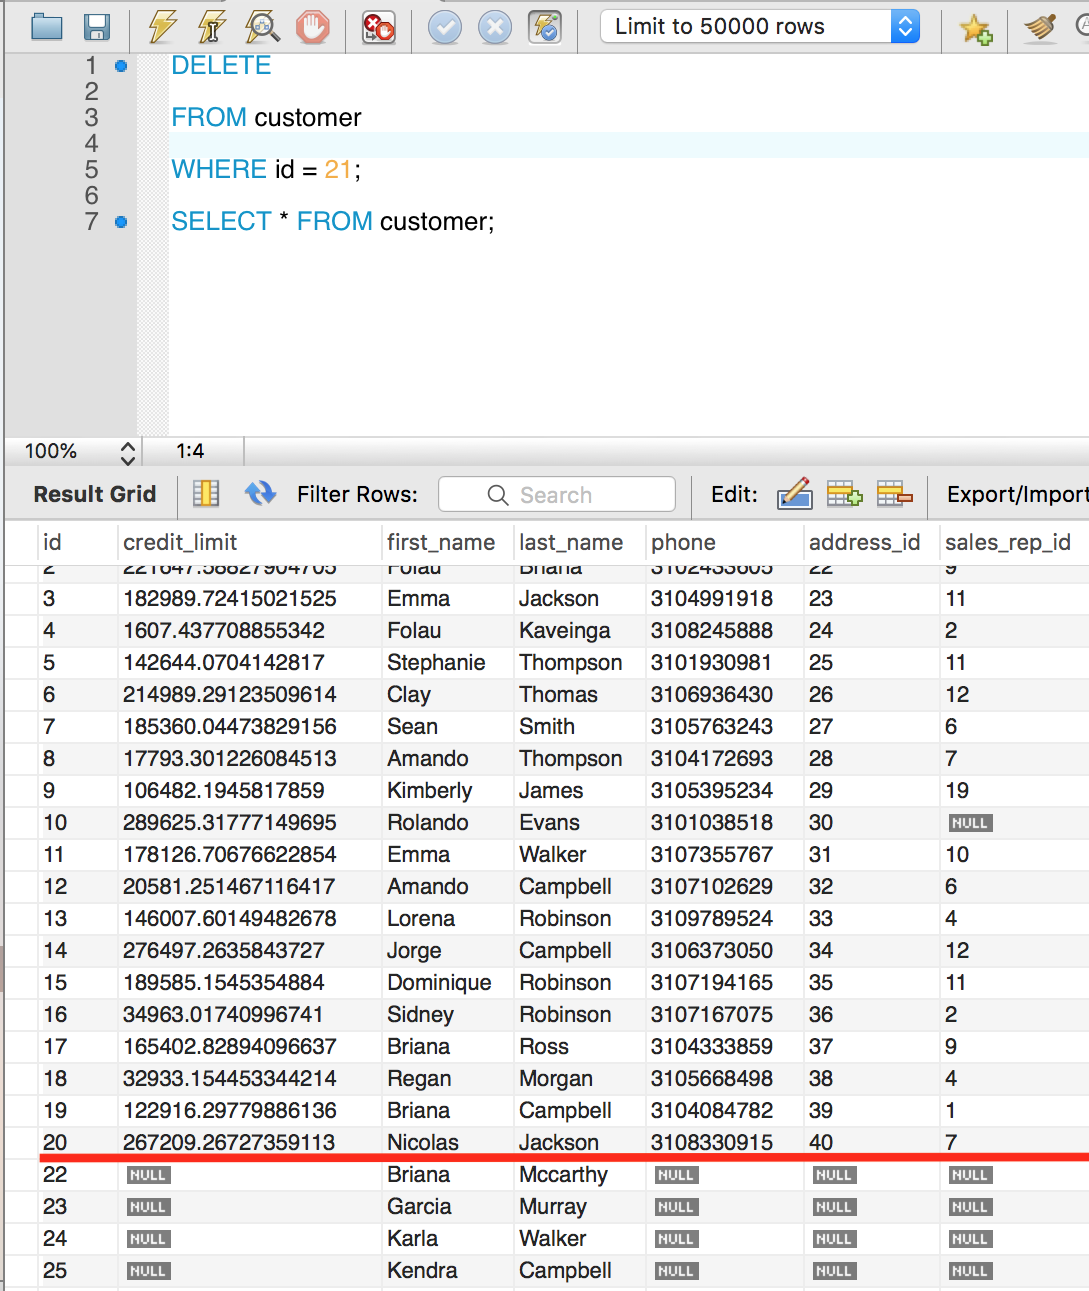The height and width of the screenshot is (1291, 1089).
Task: Sort by sales_rep_id column header
Action: click(1008, 542)
